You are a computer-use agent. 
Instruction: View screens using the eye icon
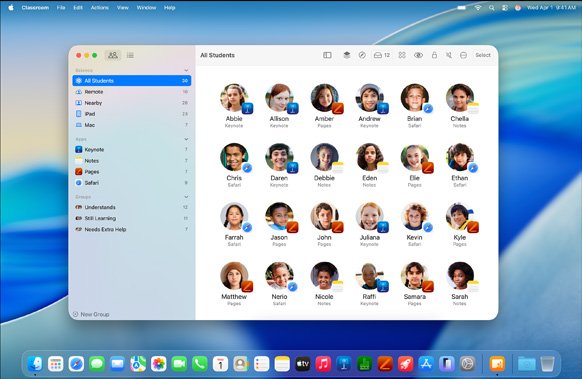[x=418, y=55]
